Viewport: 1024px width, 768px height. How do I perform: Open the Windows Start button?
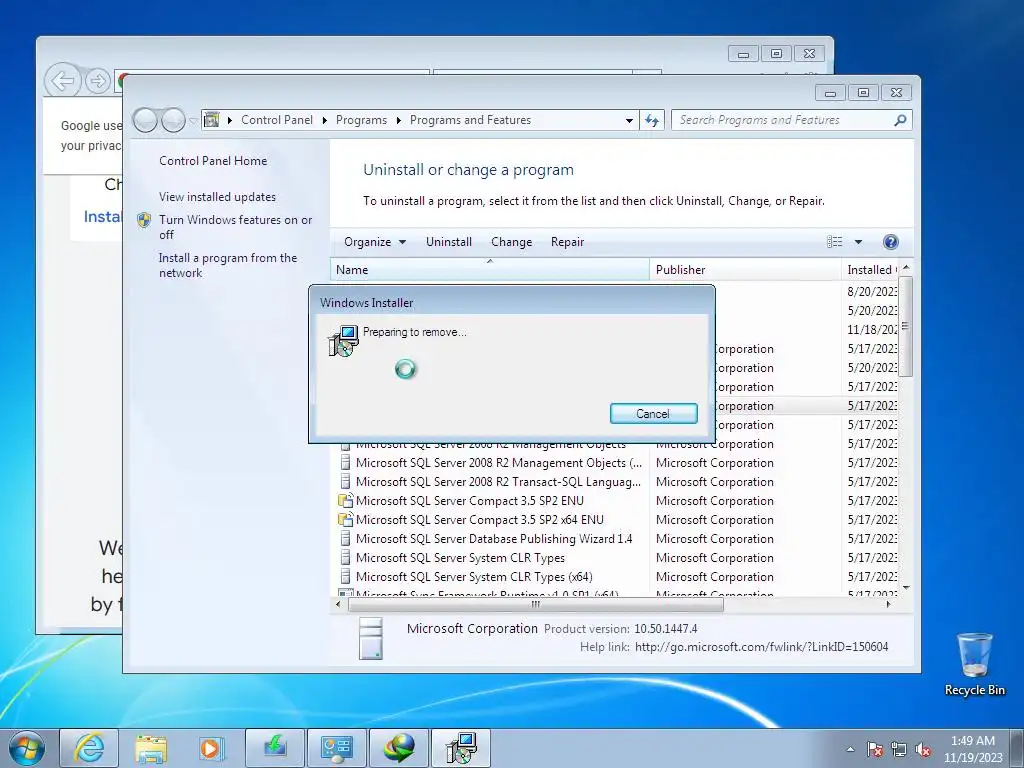27,748
